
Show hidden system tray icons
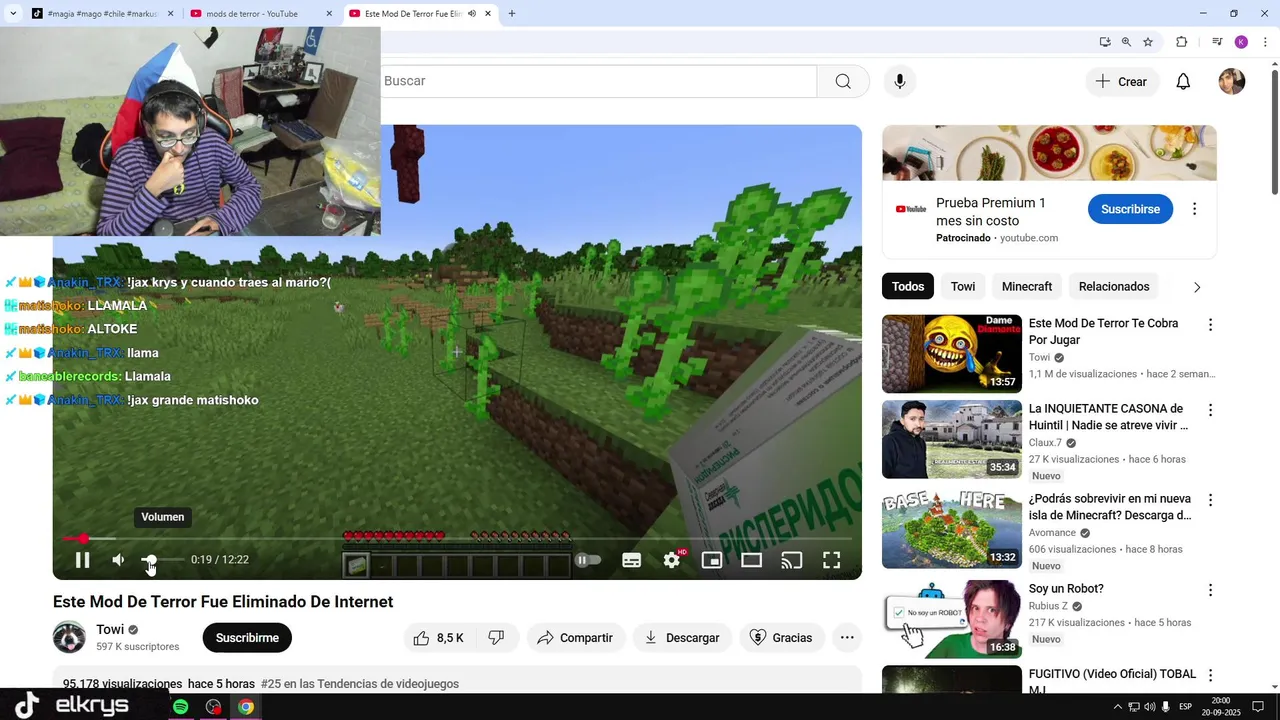[1117, 707]
